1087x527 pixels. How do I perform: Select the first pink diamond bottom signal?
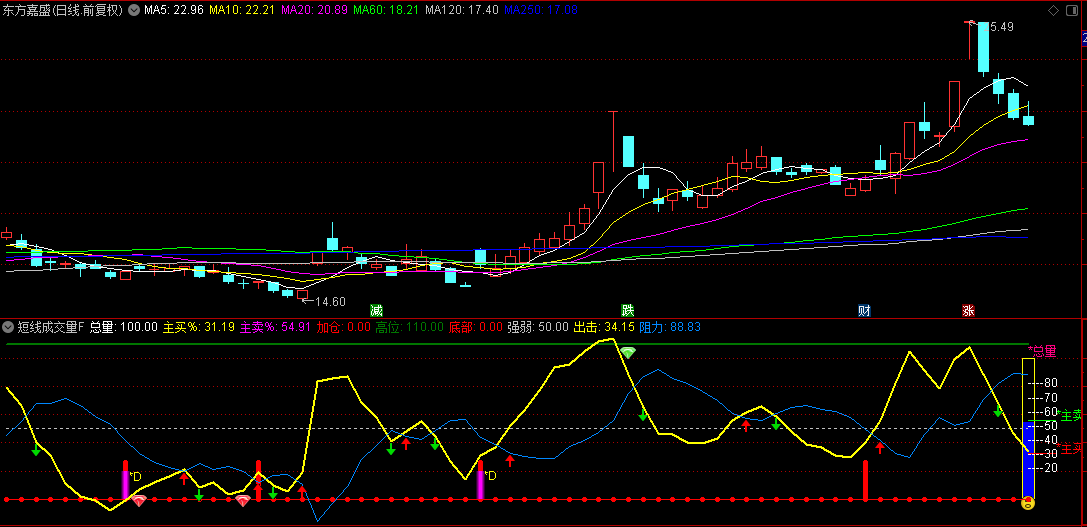point(138,500)
